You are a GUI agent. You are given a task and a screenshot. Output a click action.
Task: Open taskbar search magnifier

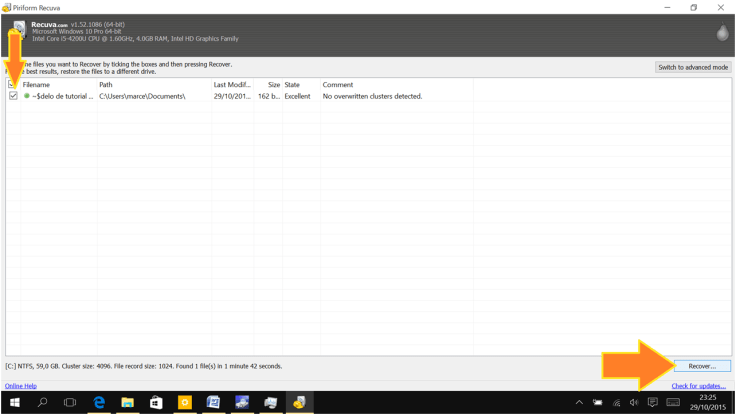[x=42, y=402]
